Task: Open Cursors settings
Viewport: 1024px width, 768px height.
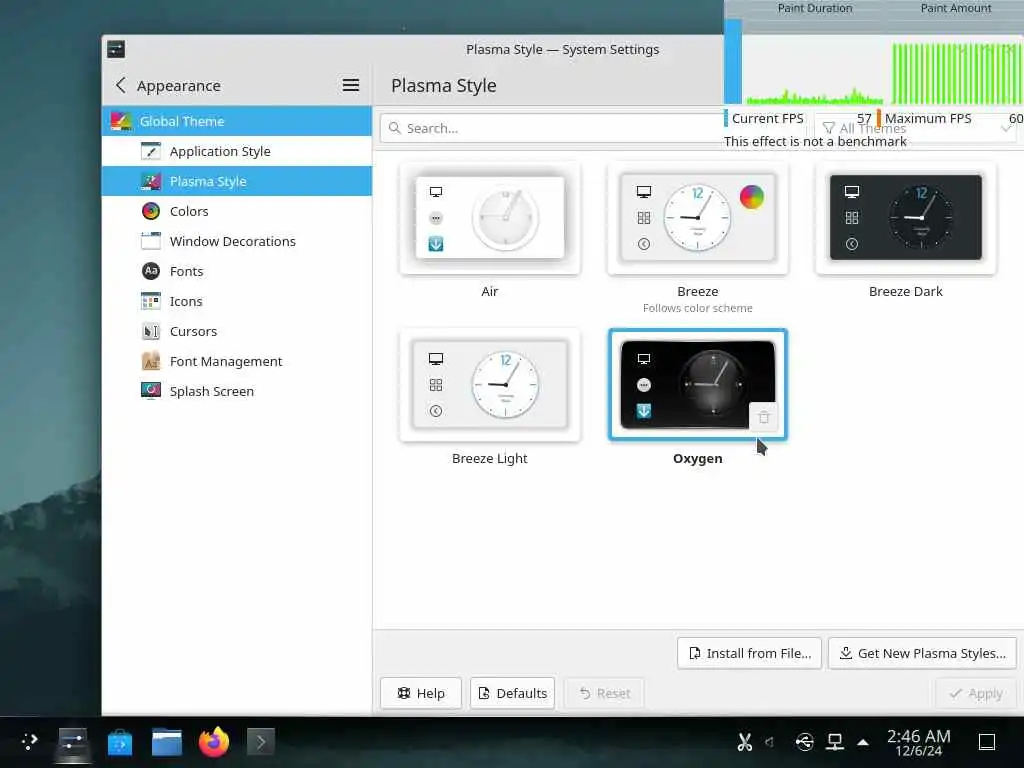Action: (236, 332)
